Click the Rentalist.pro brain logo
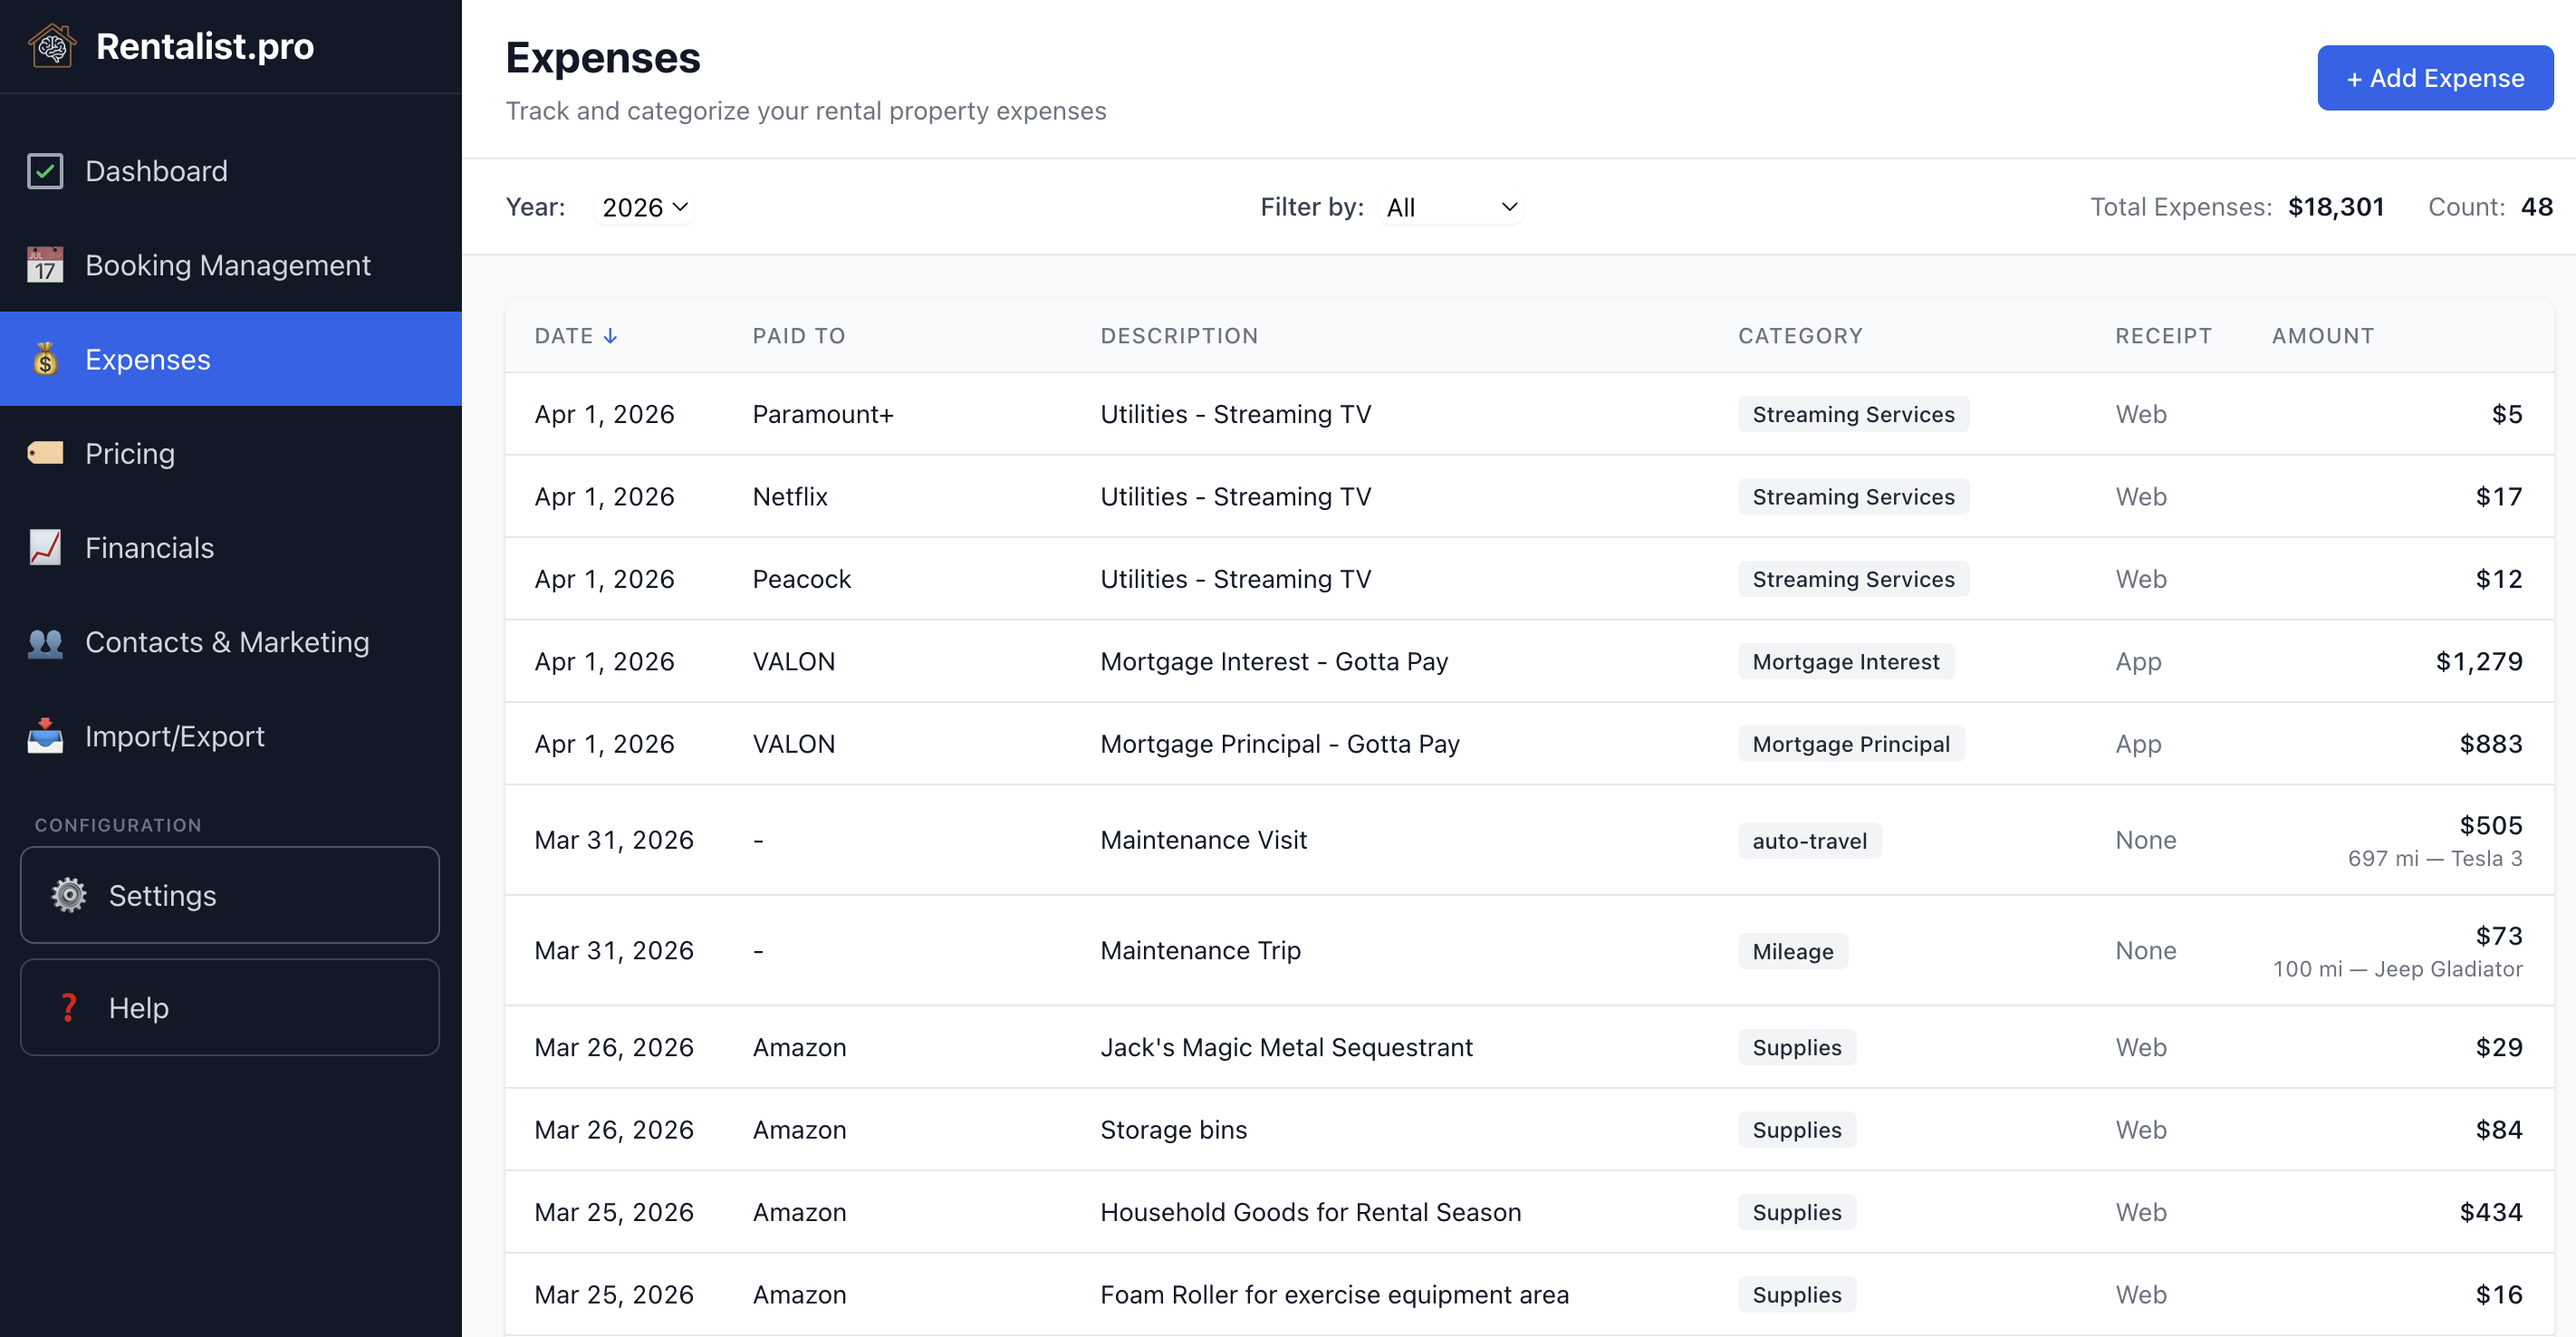The image size is (2576, 1337). tap(53, 45)
